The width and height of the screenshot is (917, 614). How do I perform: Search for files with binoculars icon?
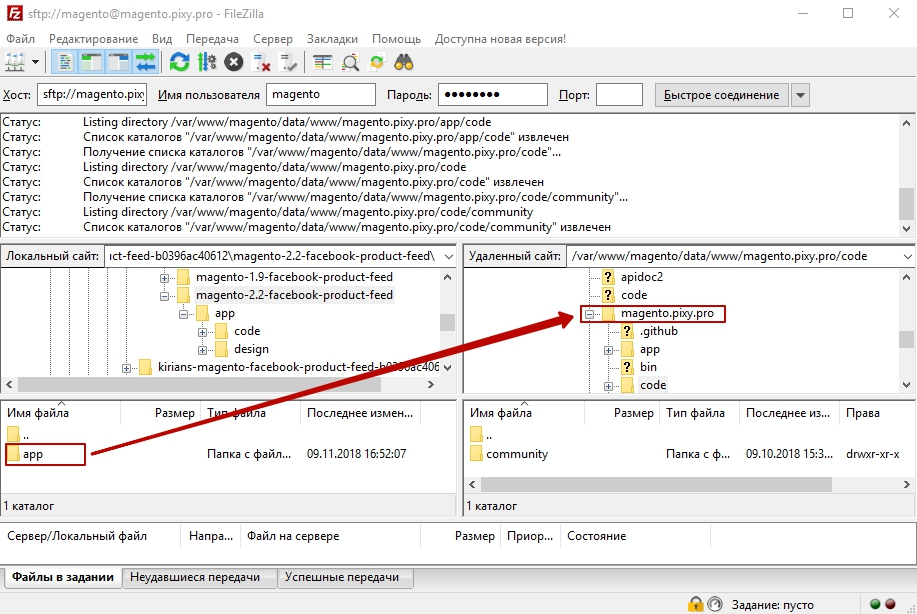click(404, 62)
